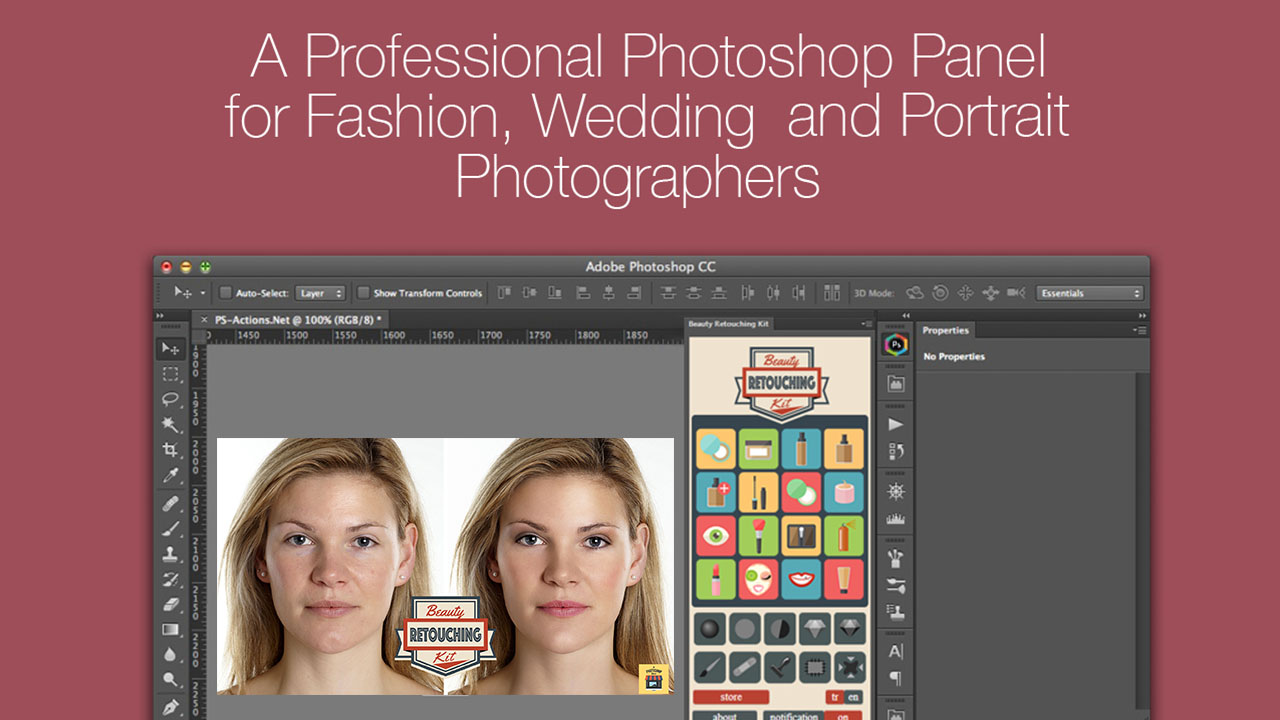
Task: Click the cream jar icon on green tile
Action: (759, 449)
